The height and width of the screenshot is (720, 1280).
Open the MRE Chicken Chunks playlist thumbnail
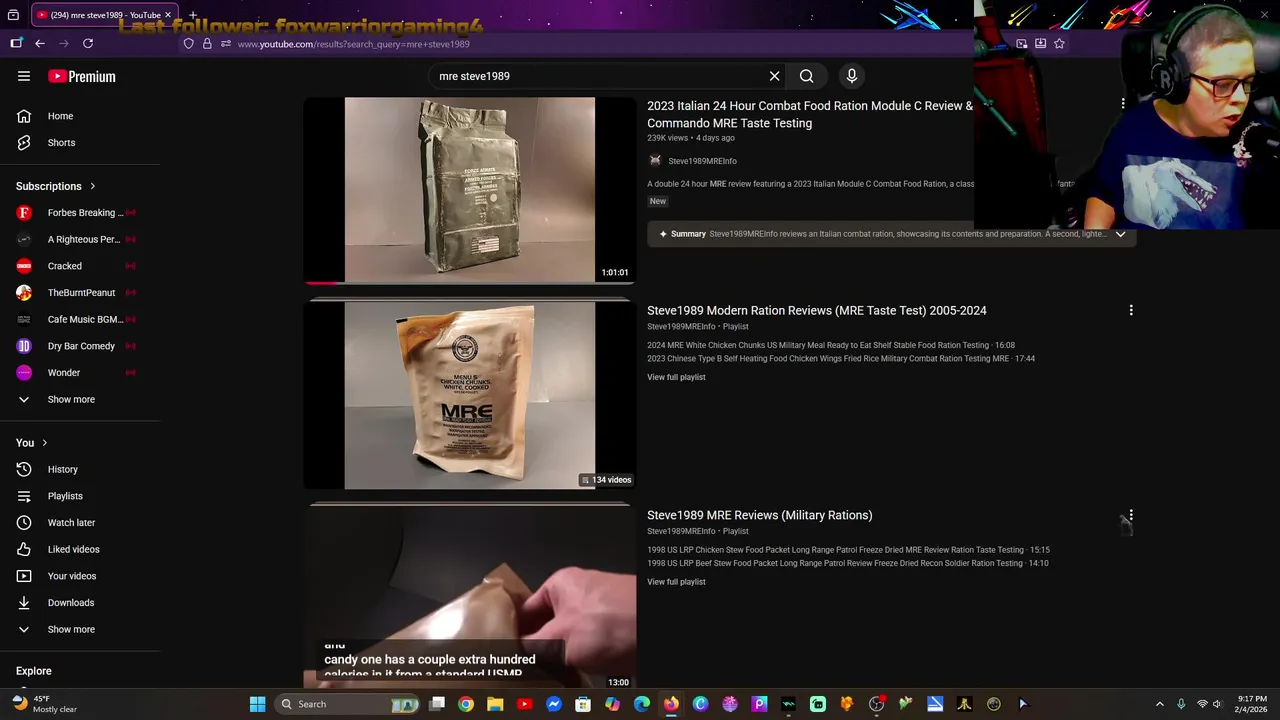[470, 396]
